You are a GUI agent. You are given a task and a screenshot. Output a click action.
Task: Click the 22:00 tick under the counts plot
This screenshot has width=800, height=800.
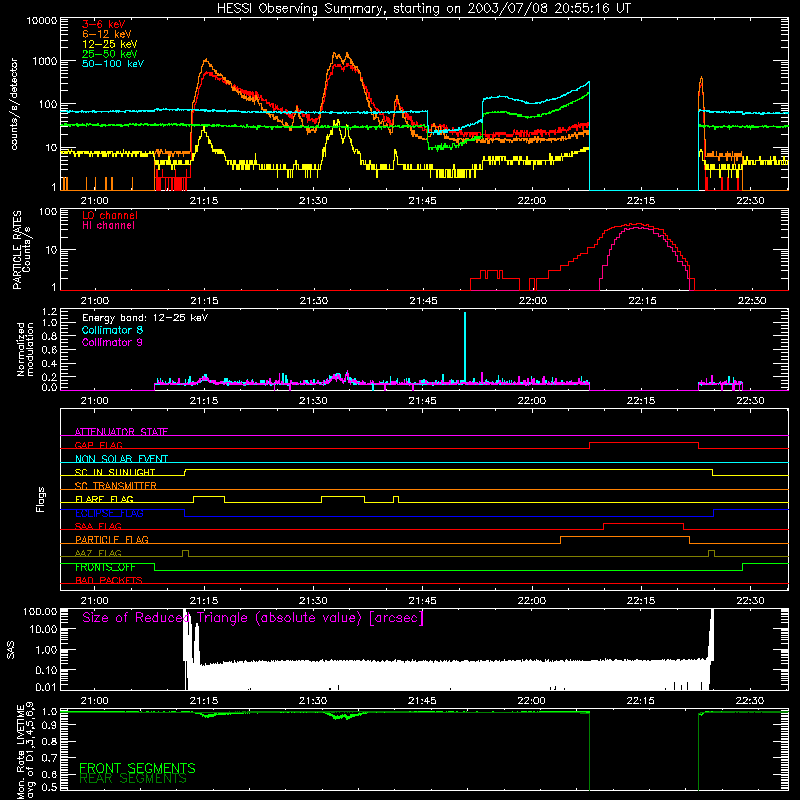click(x=532, y=201)
